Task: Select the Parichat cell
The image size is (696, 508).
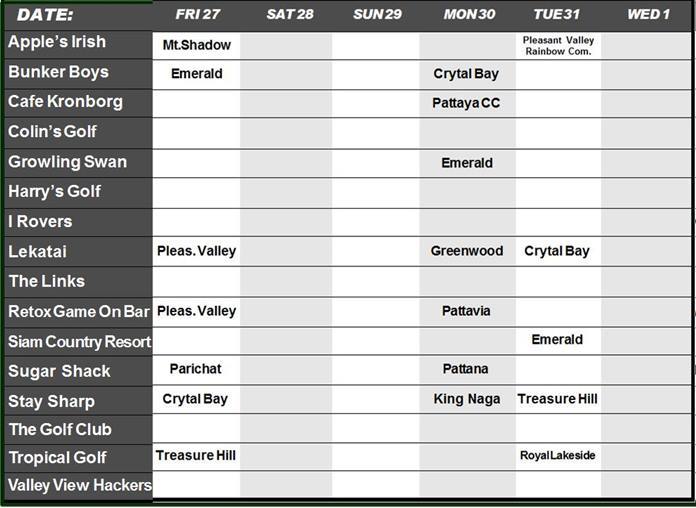Action: point(197,369)
